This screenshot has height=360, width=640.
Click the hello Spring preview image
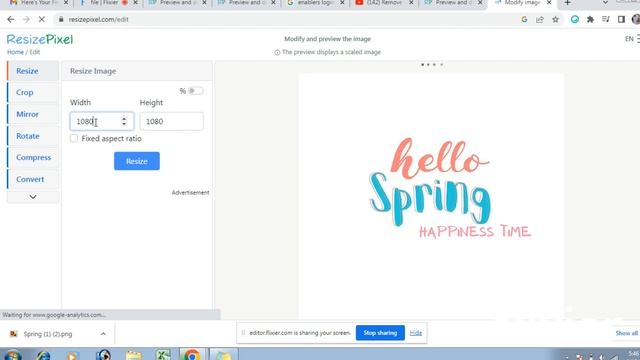coord(431,196)
